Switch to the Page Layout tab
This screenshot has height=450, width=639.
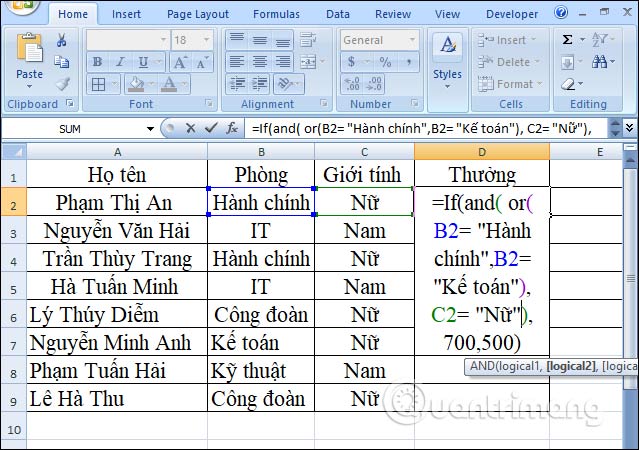coord(198,14)
